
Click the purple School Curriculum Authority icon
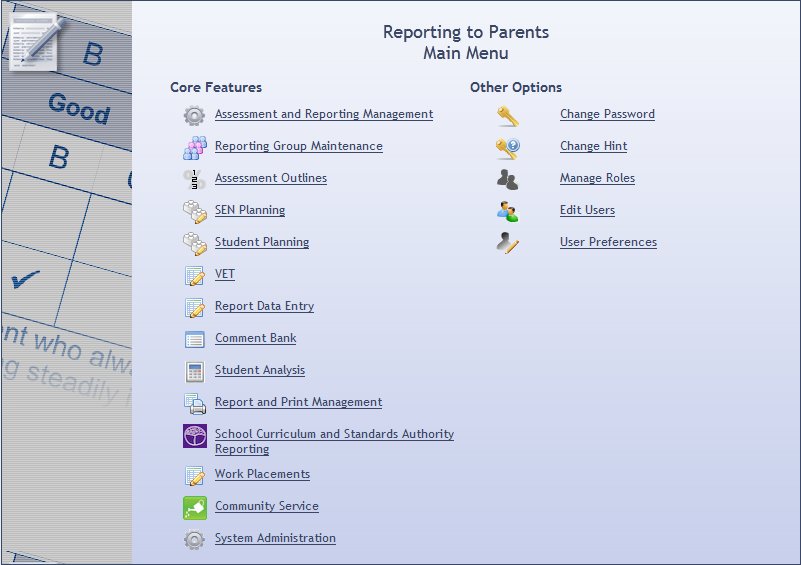(194, 436)
